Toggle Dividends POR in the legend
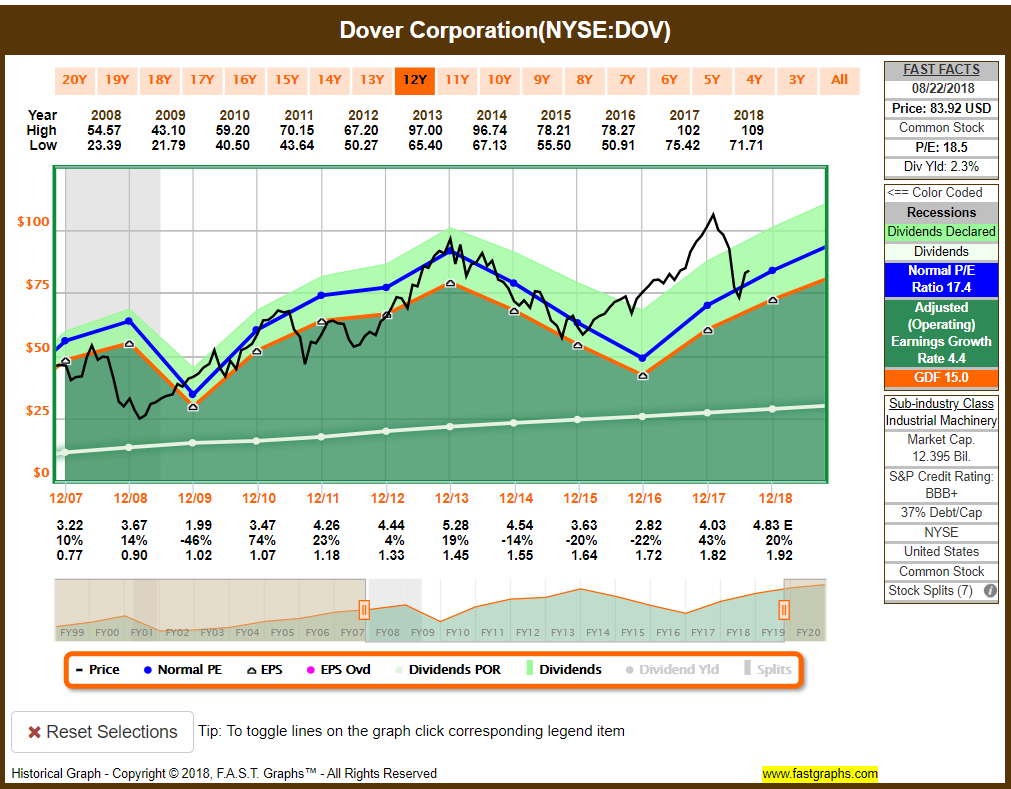Screen dimensions: 1011x789 coord(448,670)
